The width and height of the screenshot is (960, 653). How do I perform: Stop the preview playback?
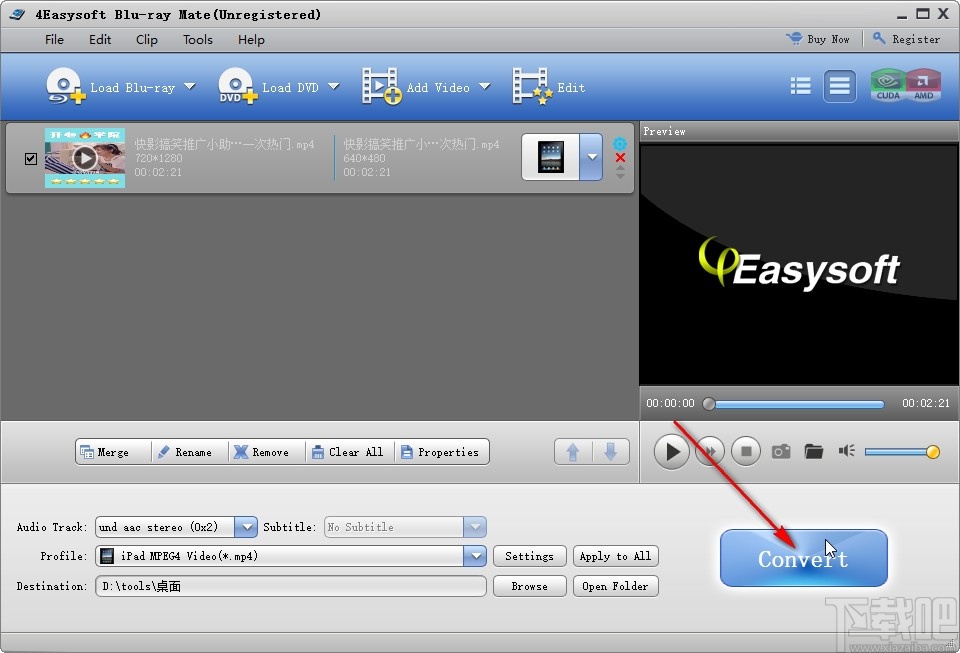coord(746,452)
